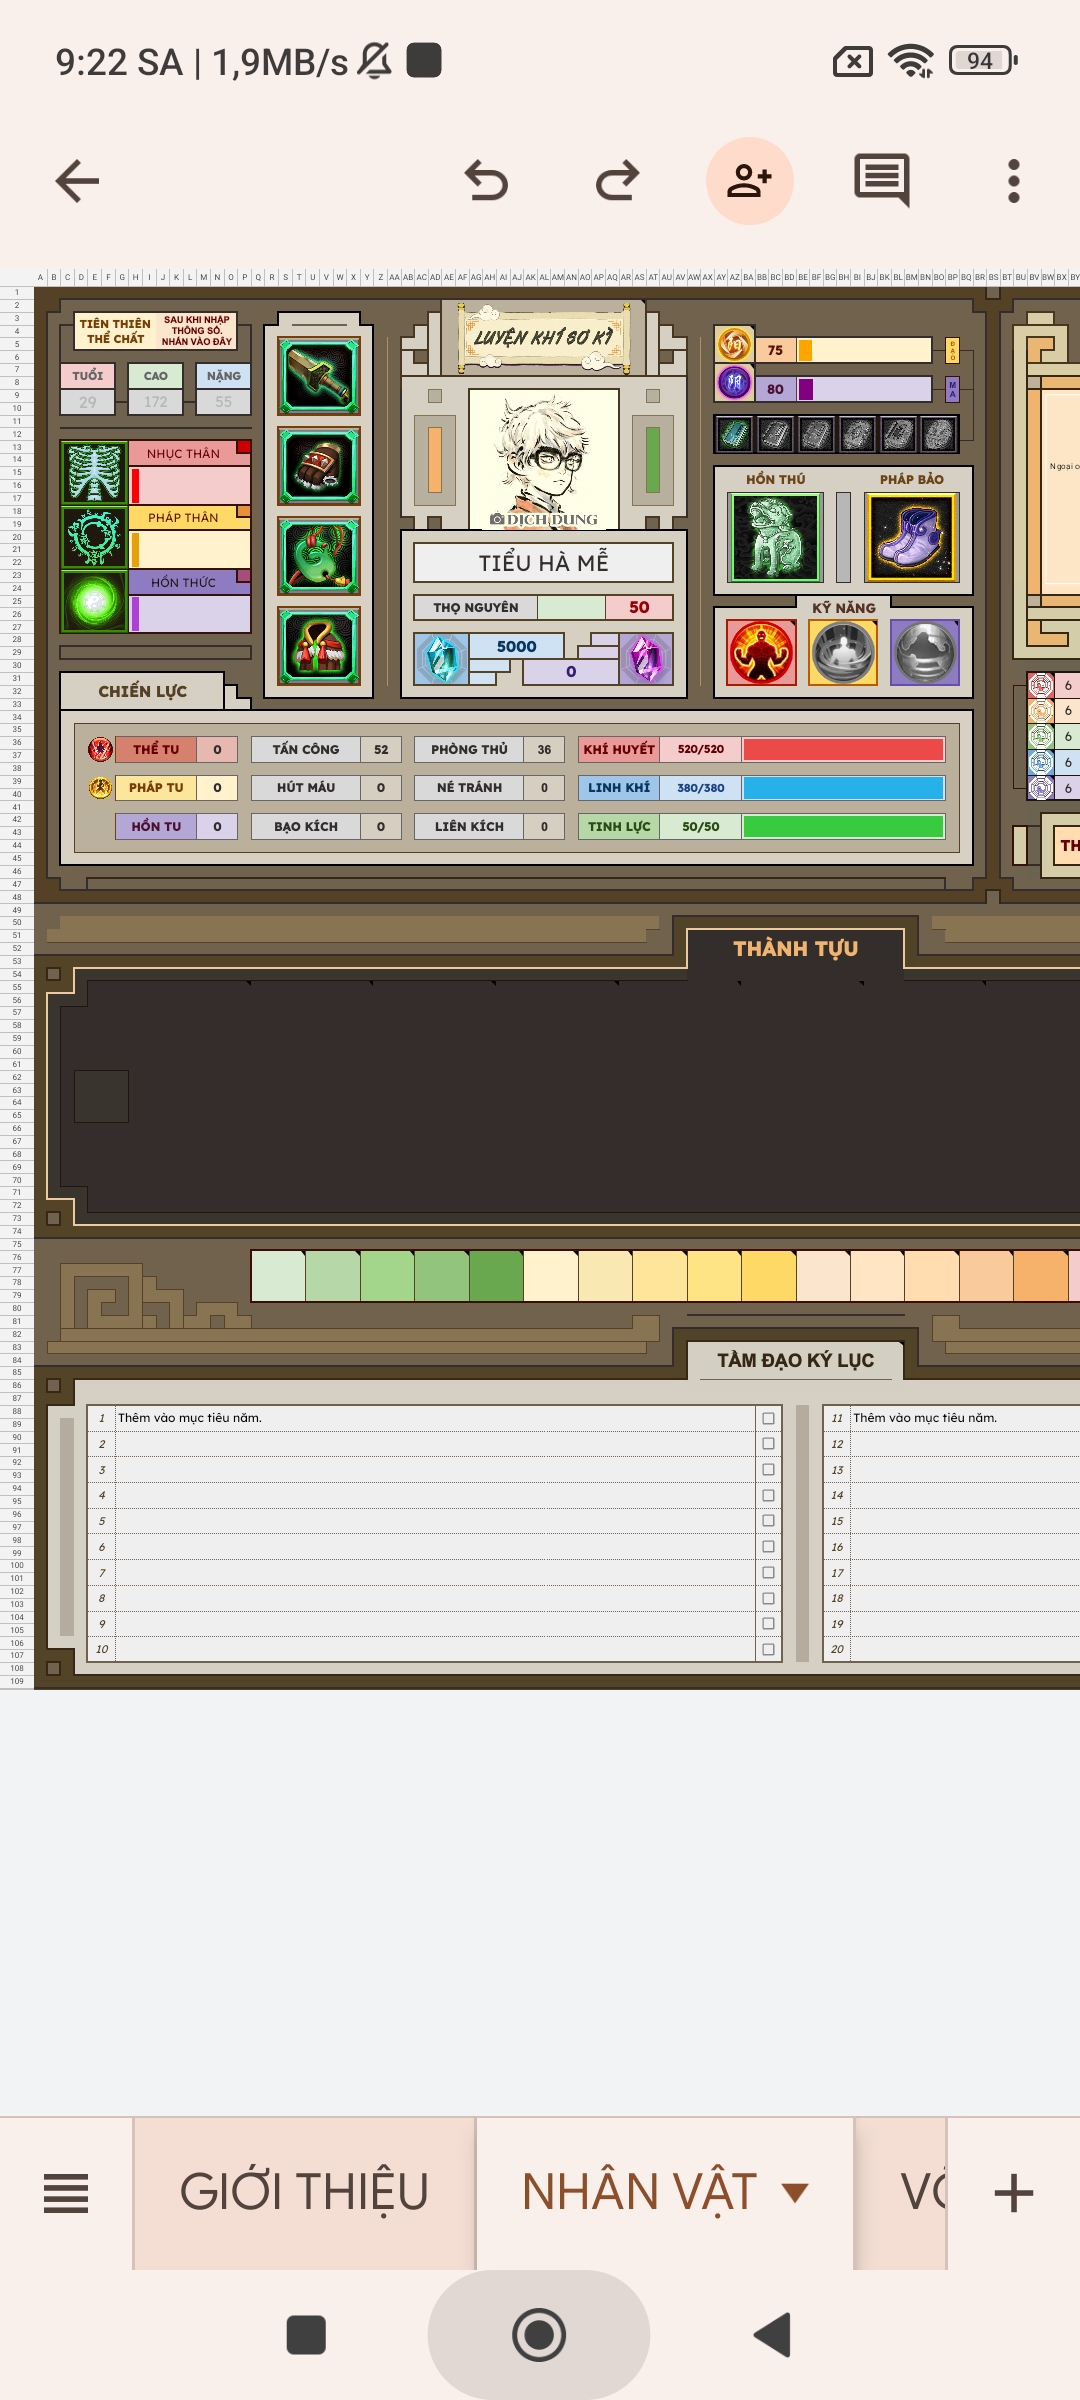The image size is (1080, 2400).
Task: Tap the jade lion Hồn Thú icon
Action: (x=776, y=537)
